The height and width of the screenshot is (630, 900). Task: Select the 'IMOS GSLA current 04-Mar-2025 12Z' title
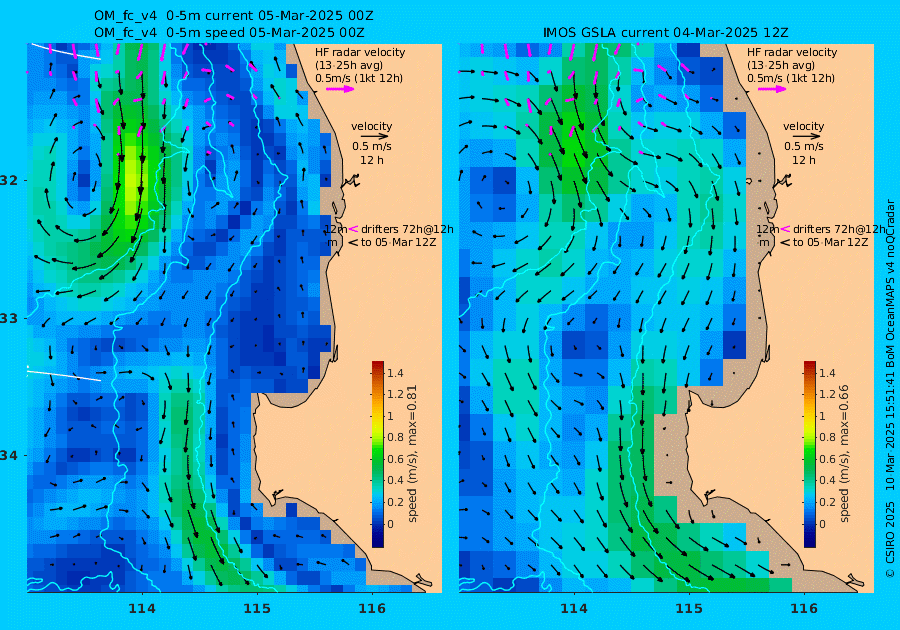click(x=665, y=33)
